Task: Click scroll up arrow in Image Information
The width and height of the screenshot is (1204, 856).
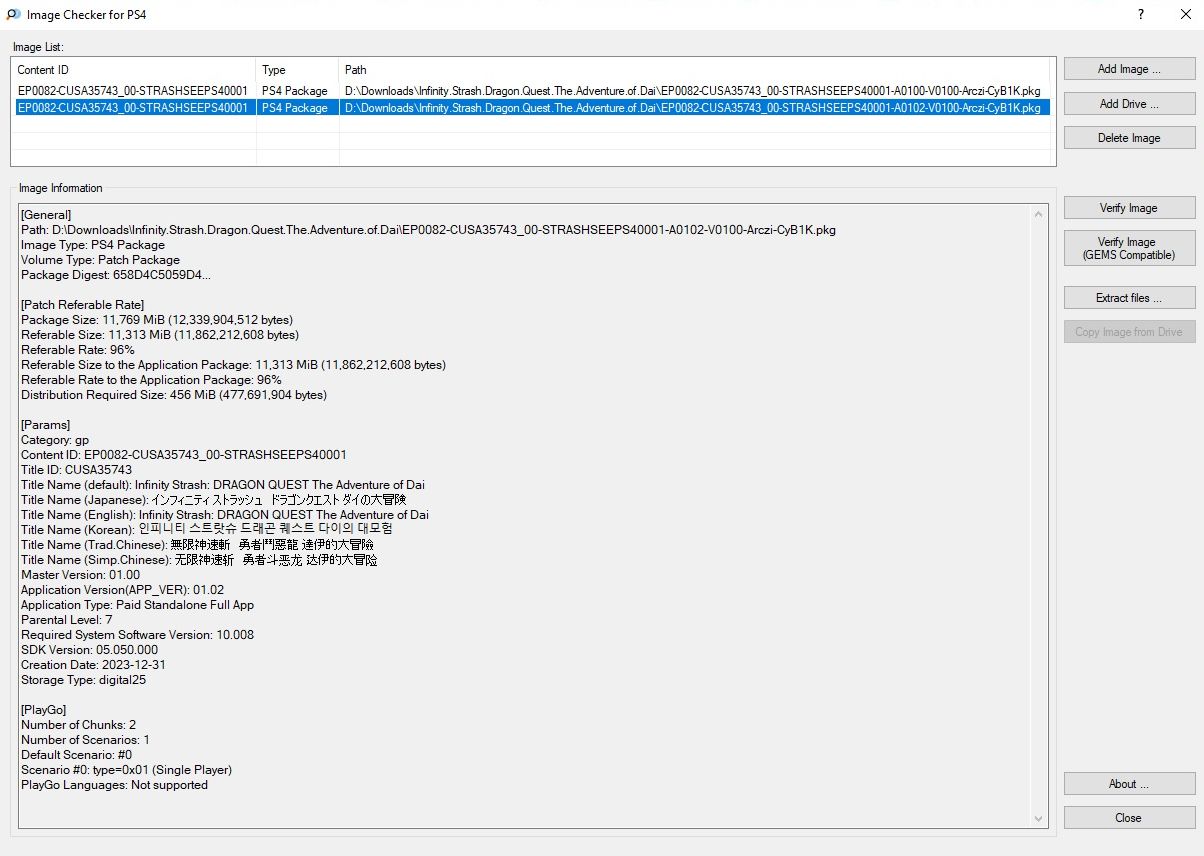Action: (x=1040, y=213)
